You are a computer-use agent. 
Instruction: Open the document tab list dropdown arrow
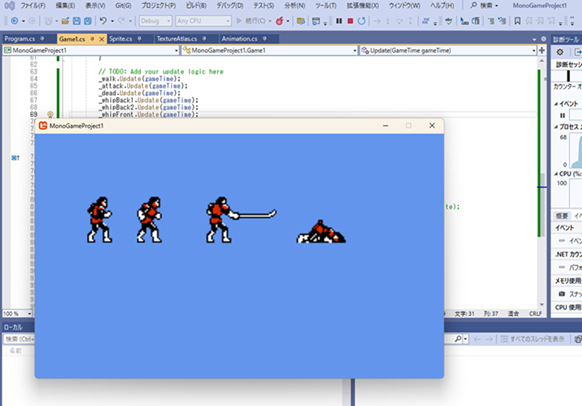pos(534,39)
